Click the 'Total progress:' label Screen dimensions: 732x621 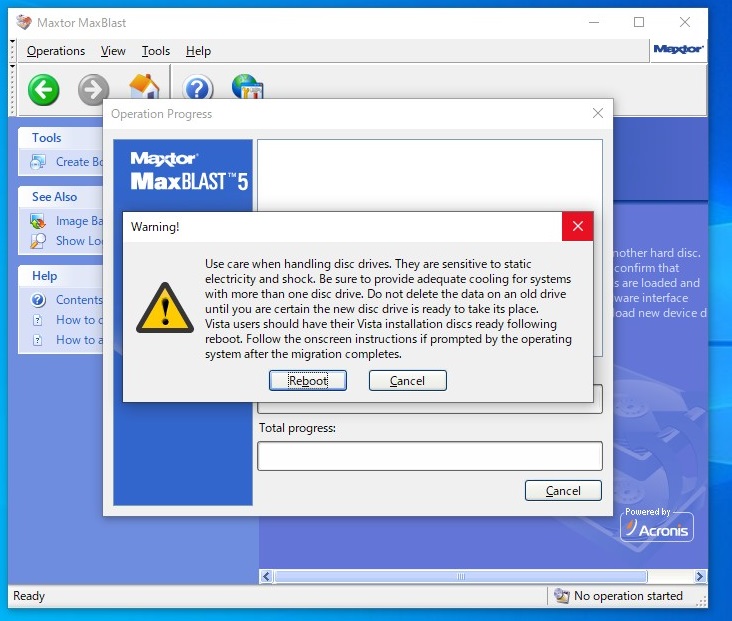[297, 428]
